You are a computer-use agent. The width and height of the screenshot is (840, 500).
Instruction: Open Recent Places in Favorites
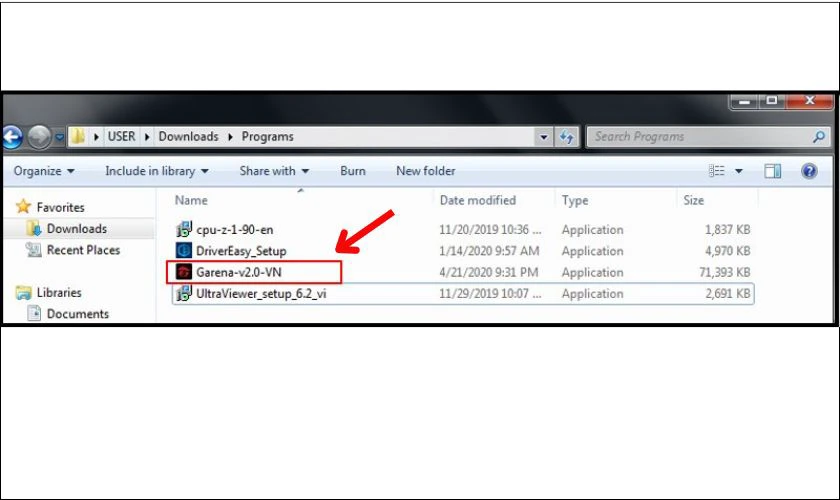83,250
